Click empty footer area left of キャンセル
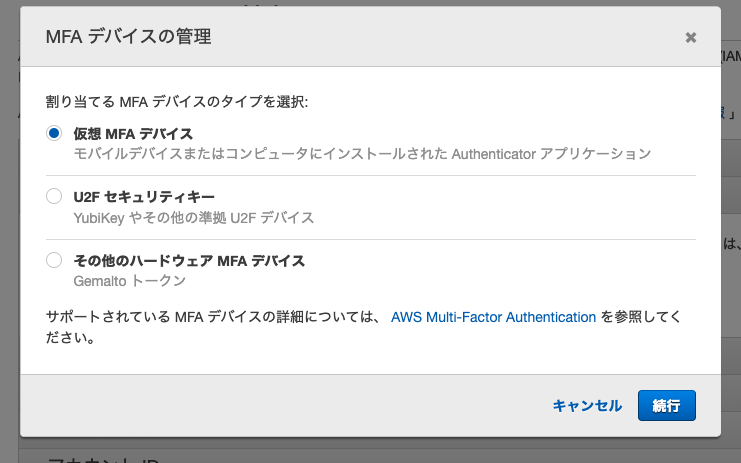Image resolution: width=741 pixels, height=463 pixels. 280,405
